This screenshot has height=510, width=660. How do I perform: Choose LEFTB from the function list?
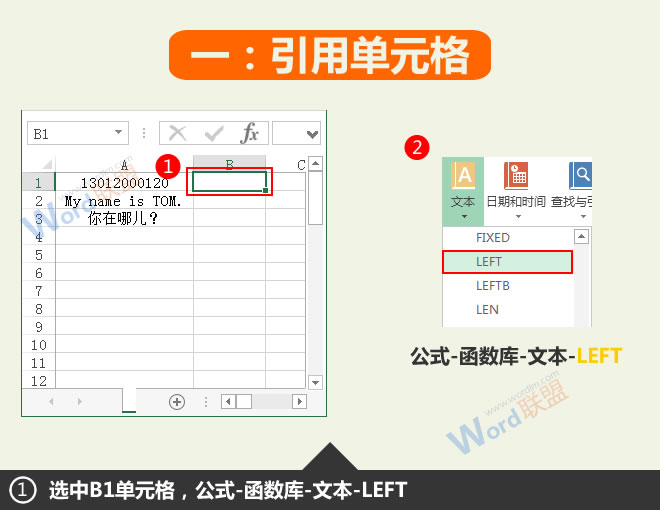coord(508,286)
